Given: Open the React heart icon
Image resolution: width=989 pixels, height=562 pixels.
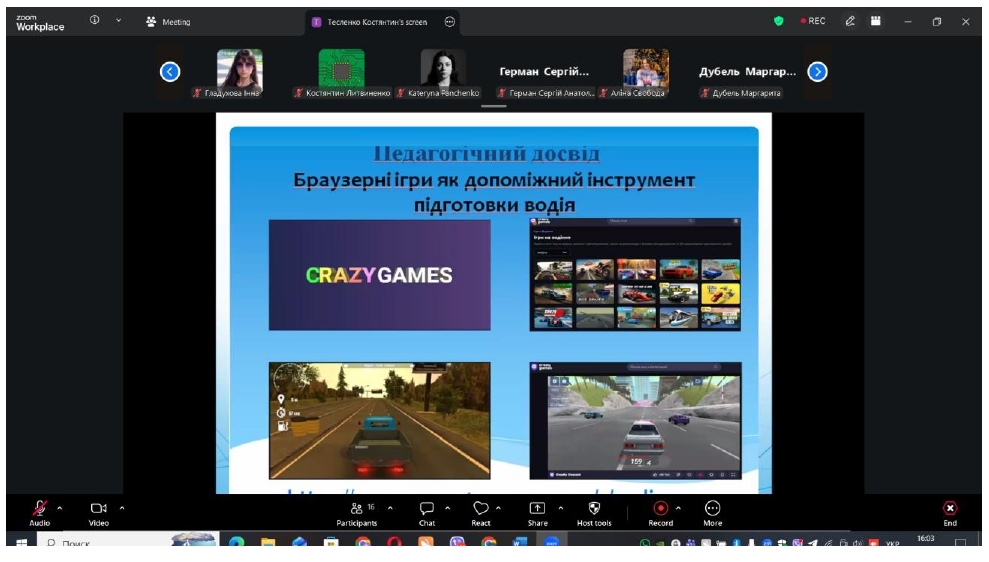Looking at the screenshot, I should pos(481,508).
